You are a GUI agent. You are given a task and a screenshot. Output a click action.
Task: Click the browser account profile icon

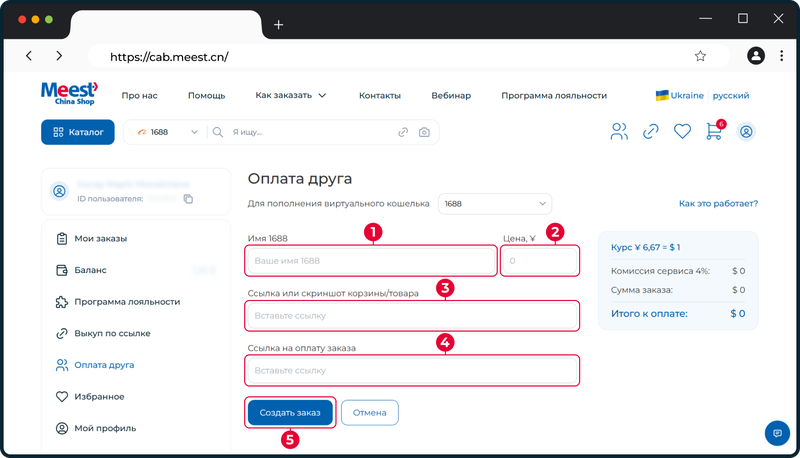tap(756, 56)
